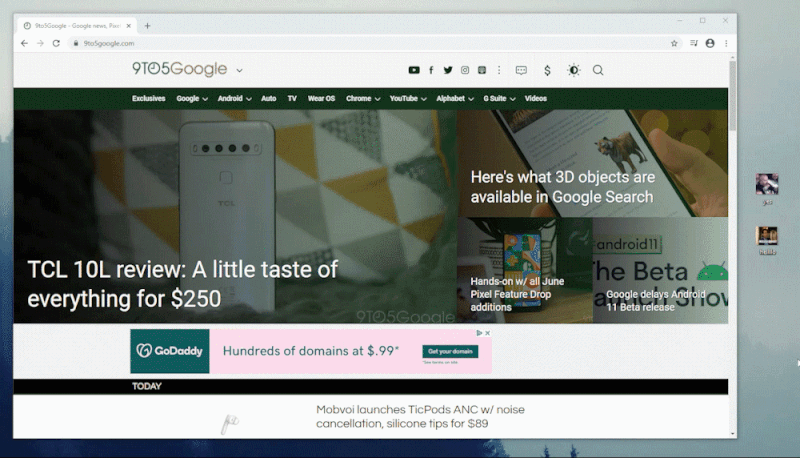This screenshot has width=800, height=458.
Task: Open the Mobvoi TicPods ANC article
Action: tap(420, 416)
